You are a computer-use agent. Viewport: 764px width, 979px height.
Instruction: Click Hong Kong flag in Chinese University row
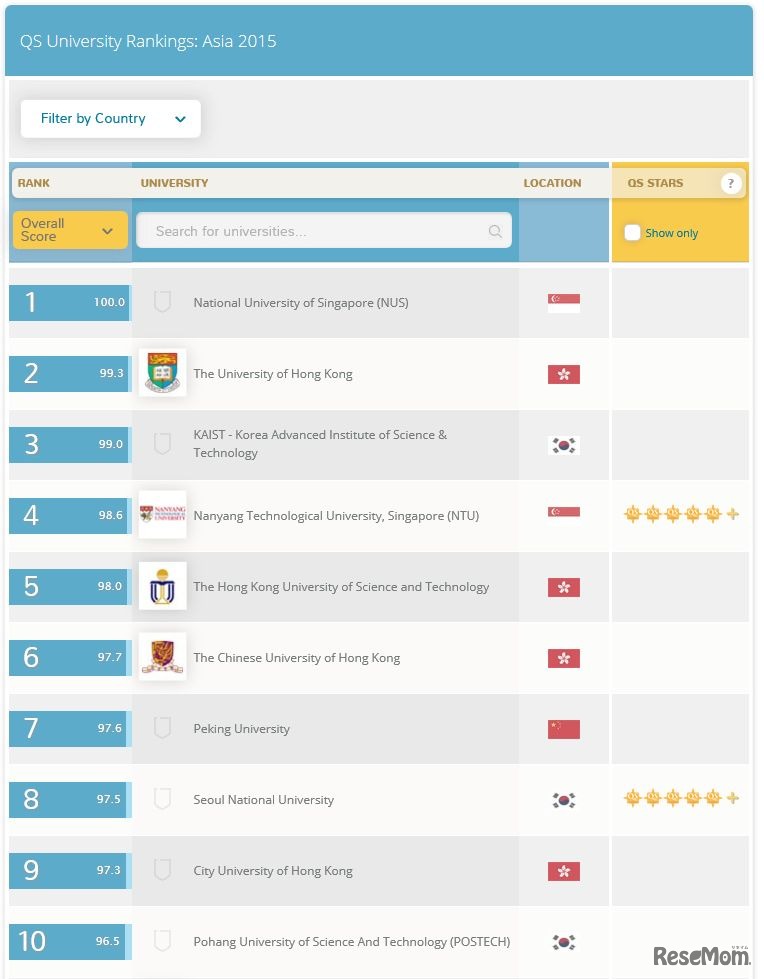tap(564, 658)
